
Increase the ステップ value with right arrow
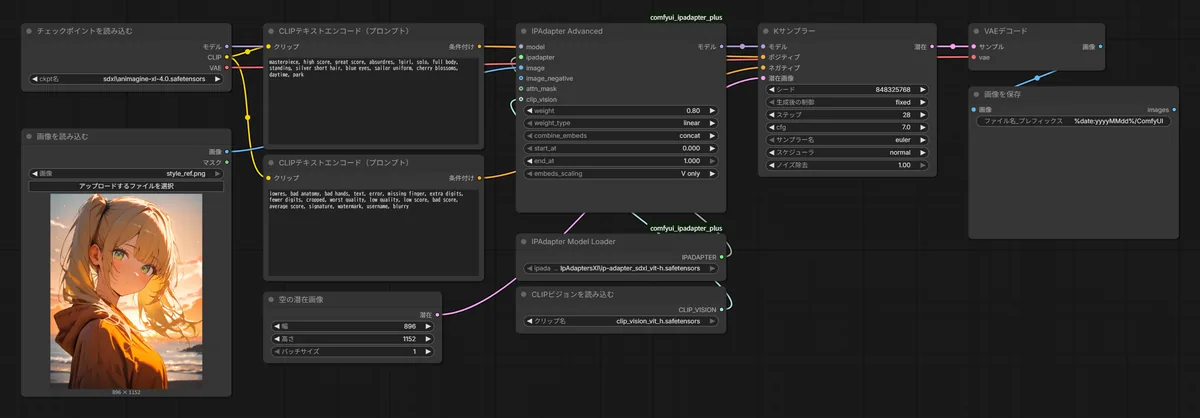tap(923, 115)
